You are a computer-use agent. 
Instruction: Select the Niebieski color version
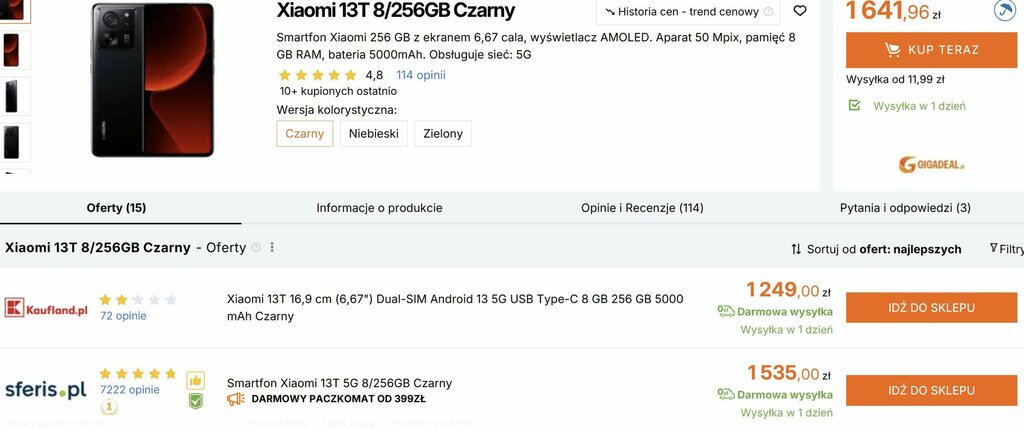click(374, 134)
